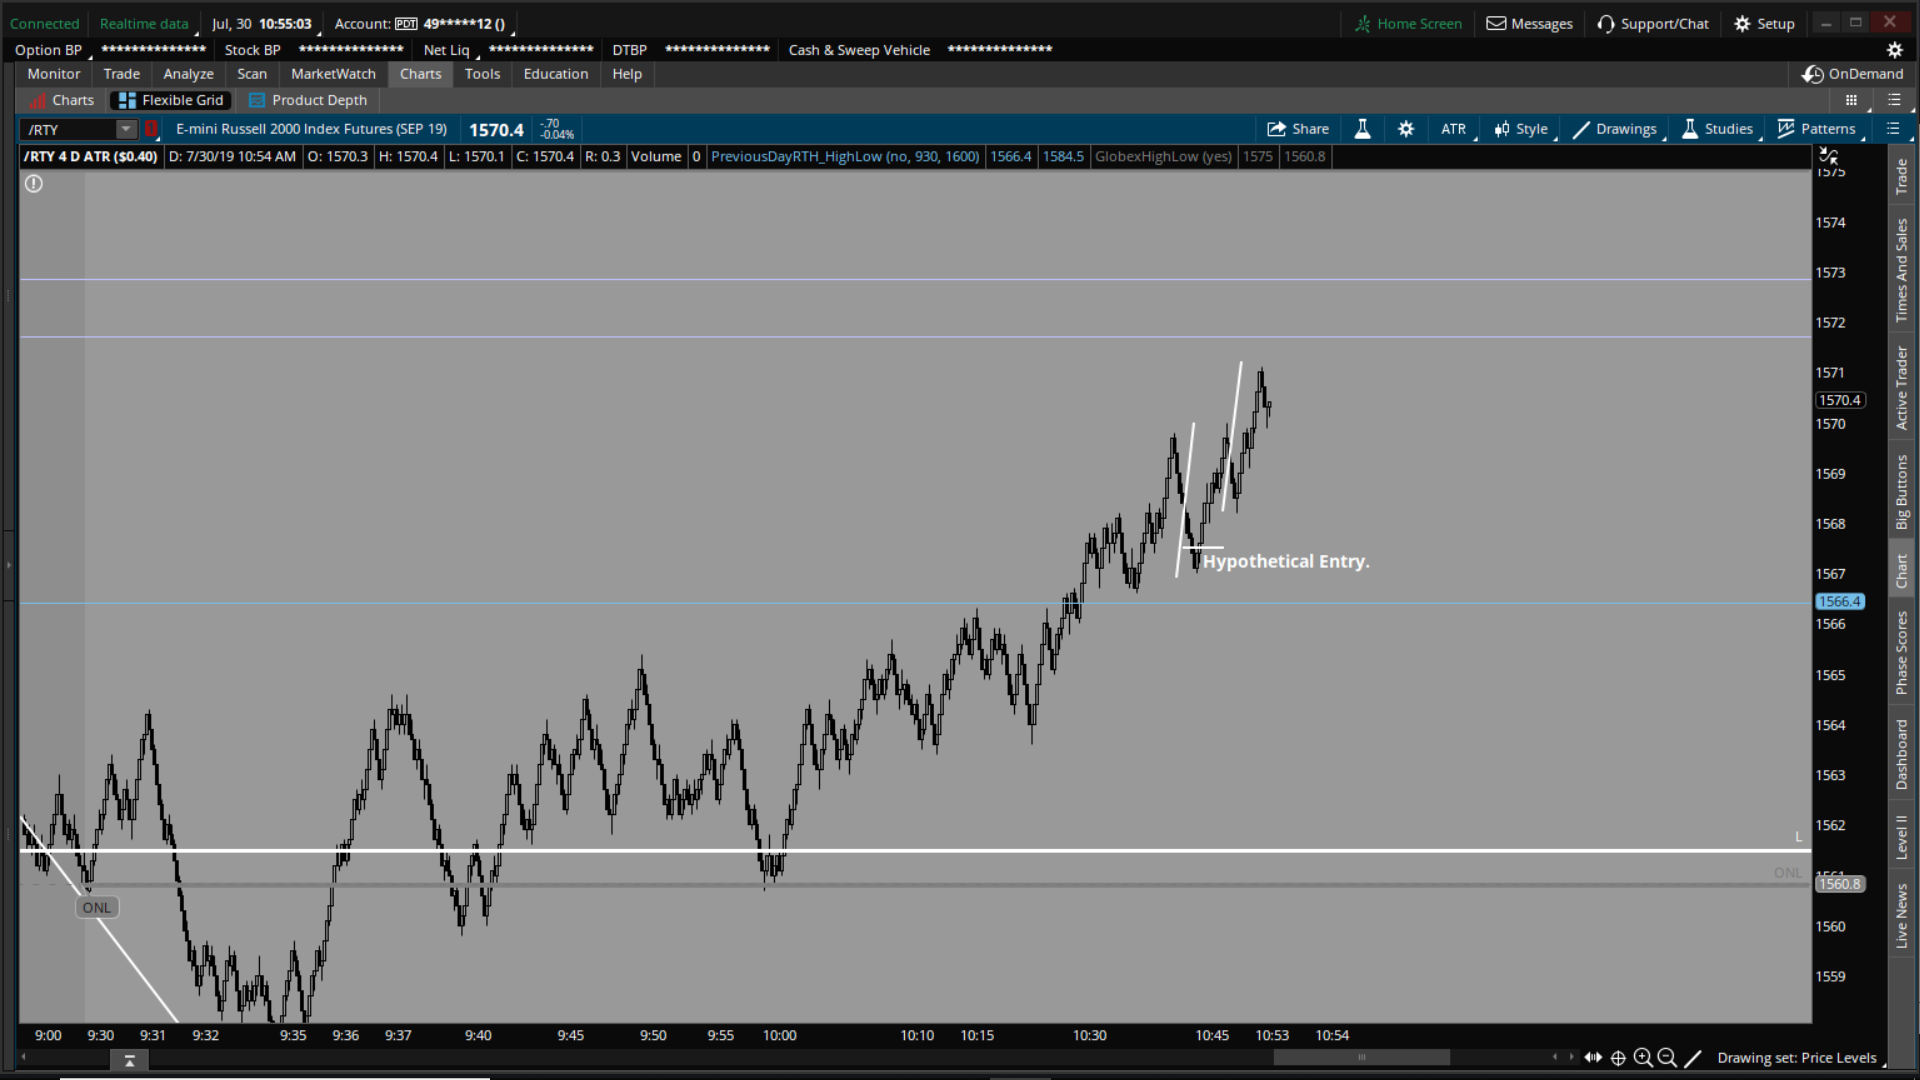Click the expand time axis icon

[1593, 1057]
